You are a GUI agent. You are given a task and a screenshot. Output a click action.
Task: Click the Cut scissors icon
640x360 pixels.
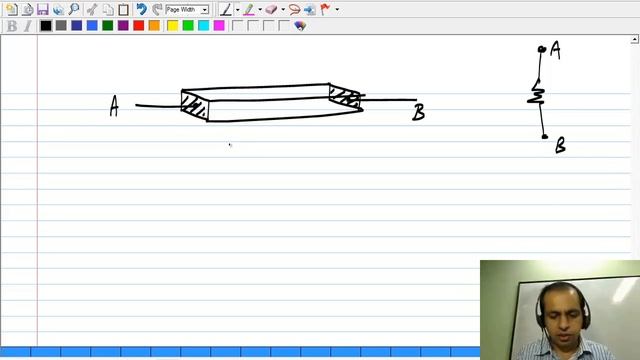[x=92, y=9]
